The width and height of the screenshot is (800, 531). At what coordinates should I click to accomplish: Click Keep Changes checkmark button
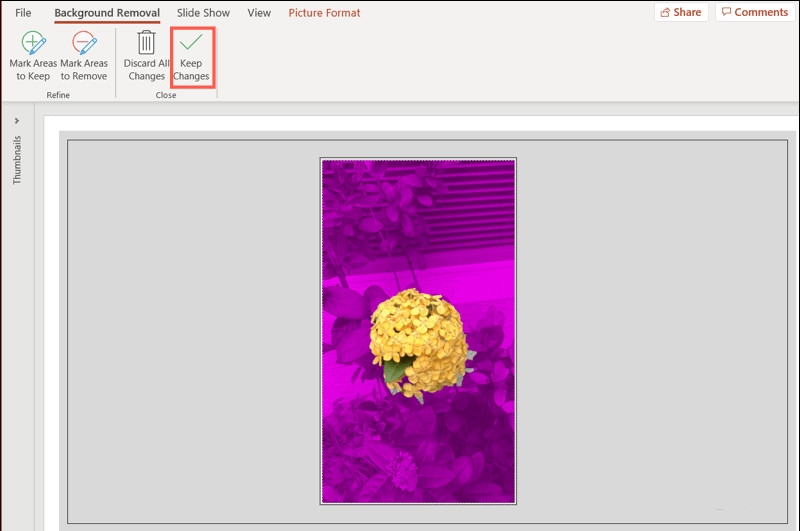[x=191, y=56]
